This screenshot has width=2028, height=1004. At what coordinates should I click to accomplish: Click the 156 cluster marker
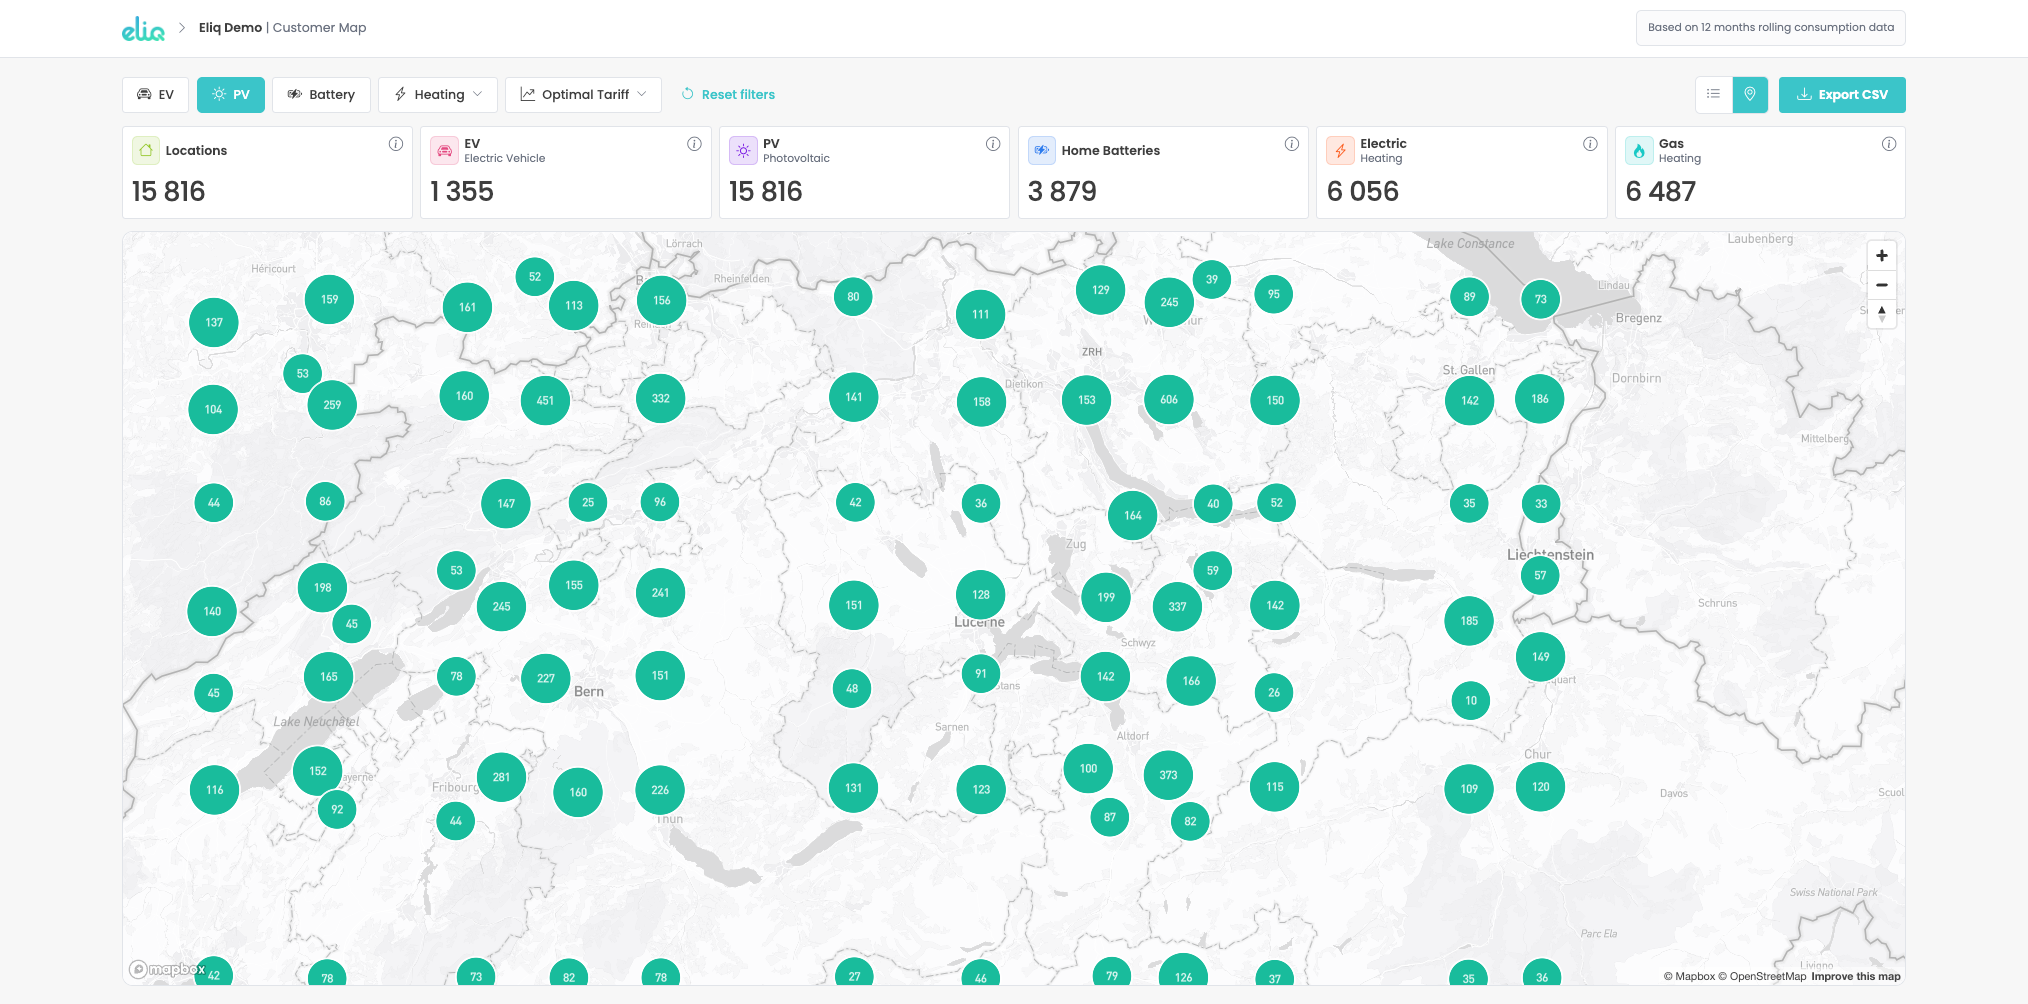click(662, 300)
